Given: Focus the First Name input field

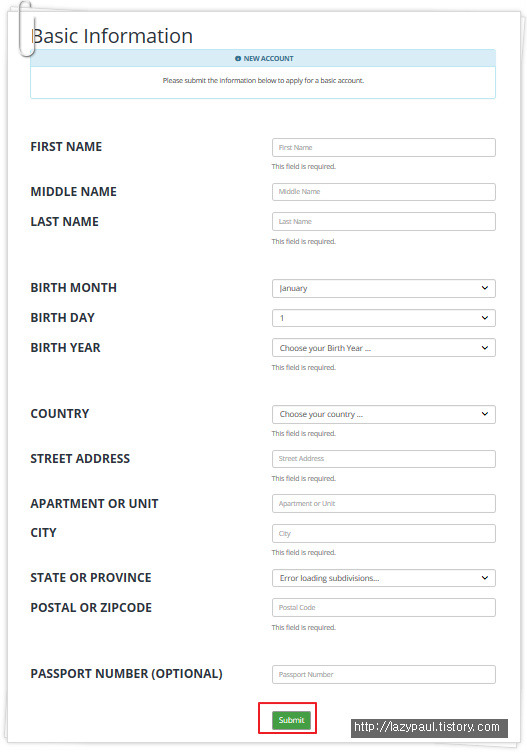Looking at the screenshot, I should (383, 147).
